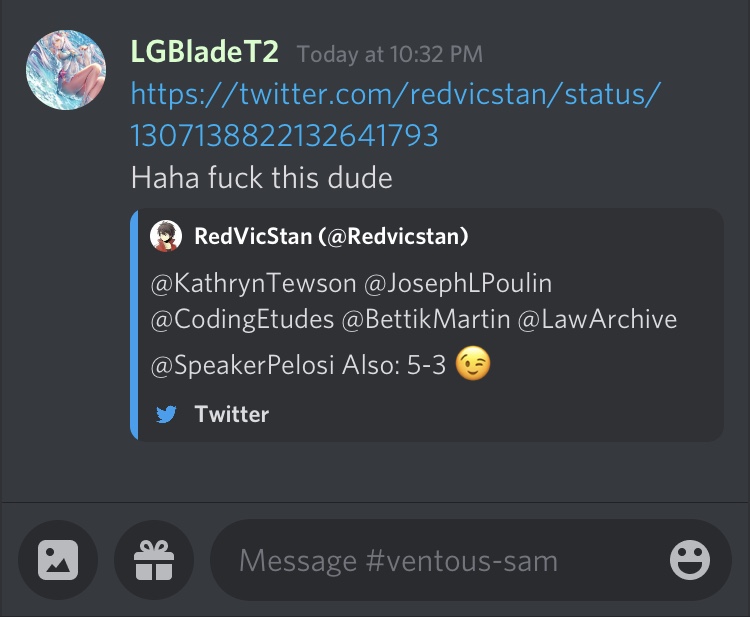Open LGBladeT2's profile avatar
The height and width of the screenshot is (617, 750).
point(66,70)
